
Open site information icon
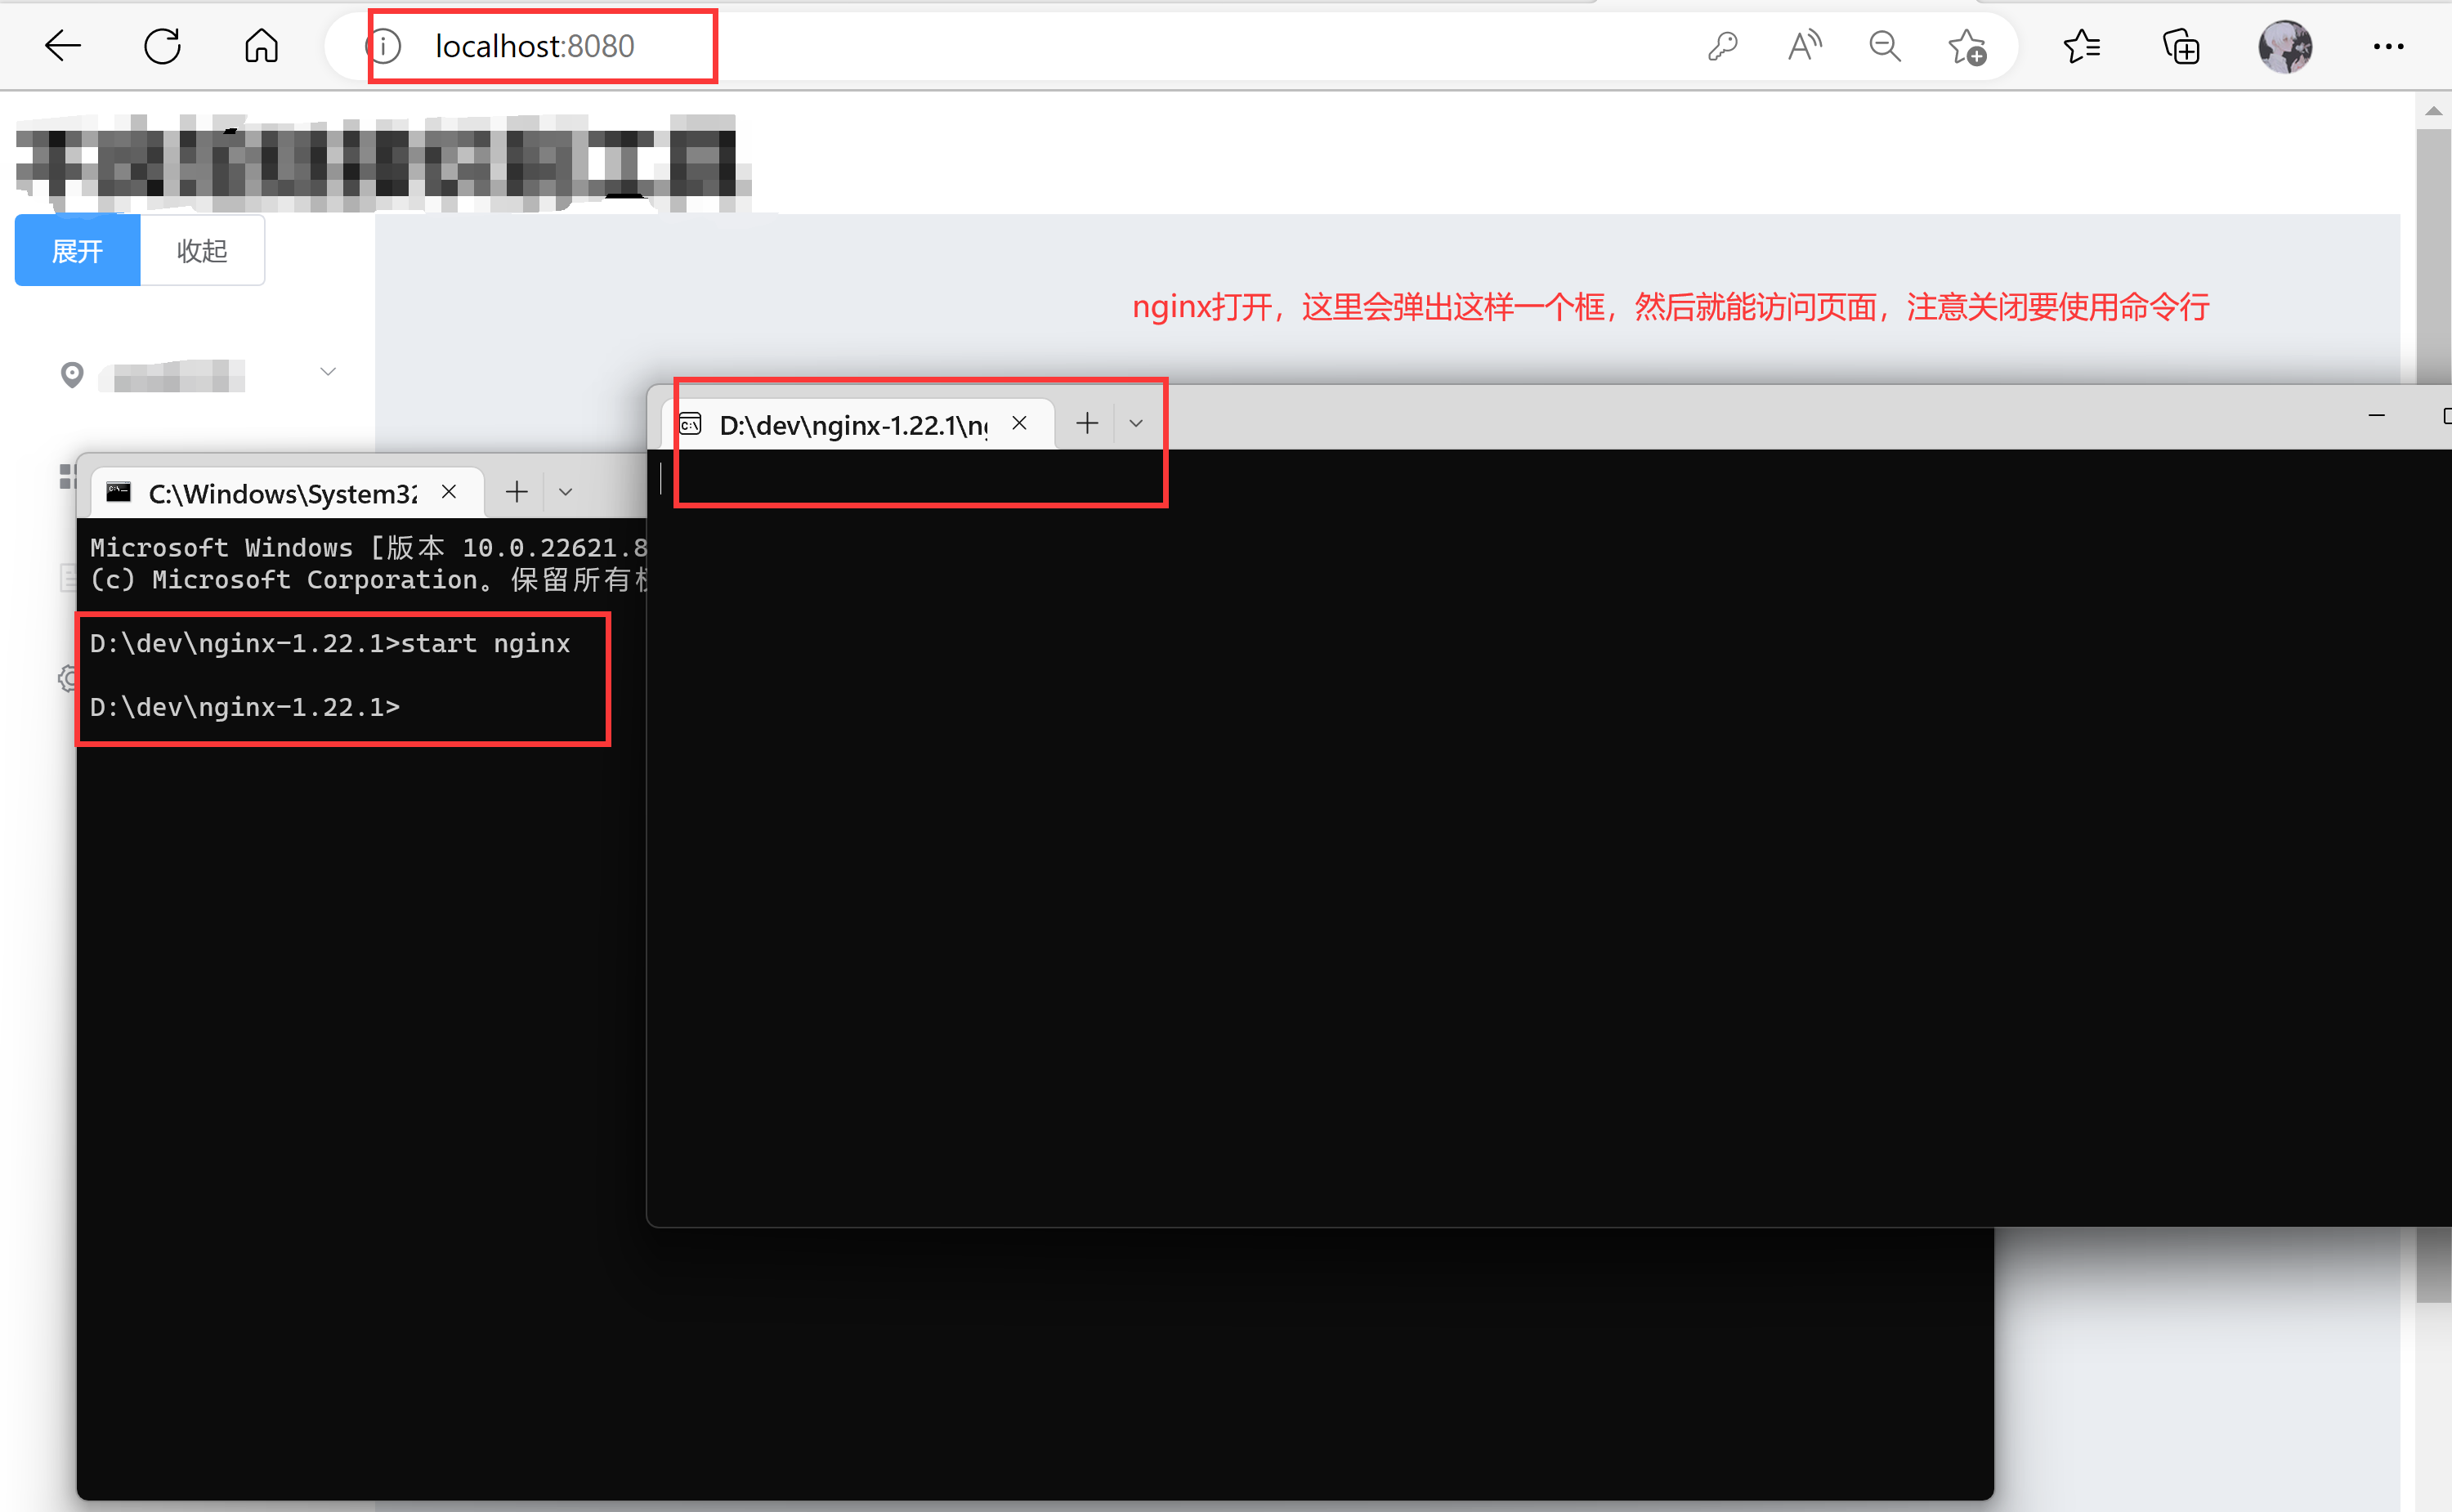pos(385,46)
